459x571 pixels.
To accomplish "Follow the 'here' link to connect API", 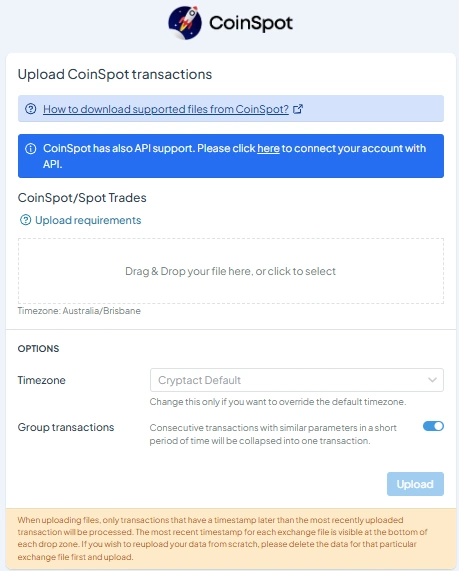I will [268, 149].
